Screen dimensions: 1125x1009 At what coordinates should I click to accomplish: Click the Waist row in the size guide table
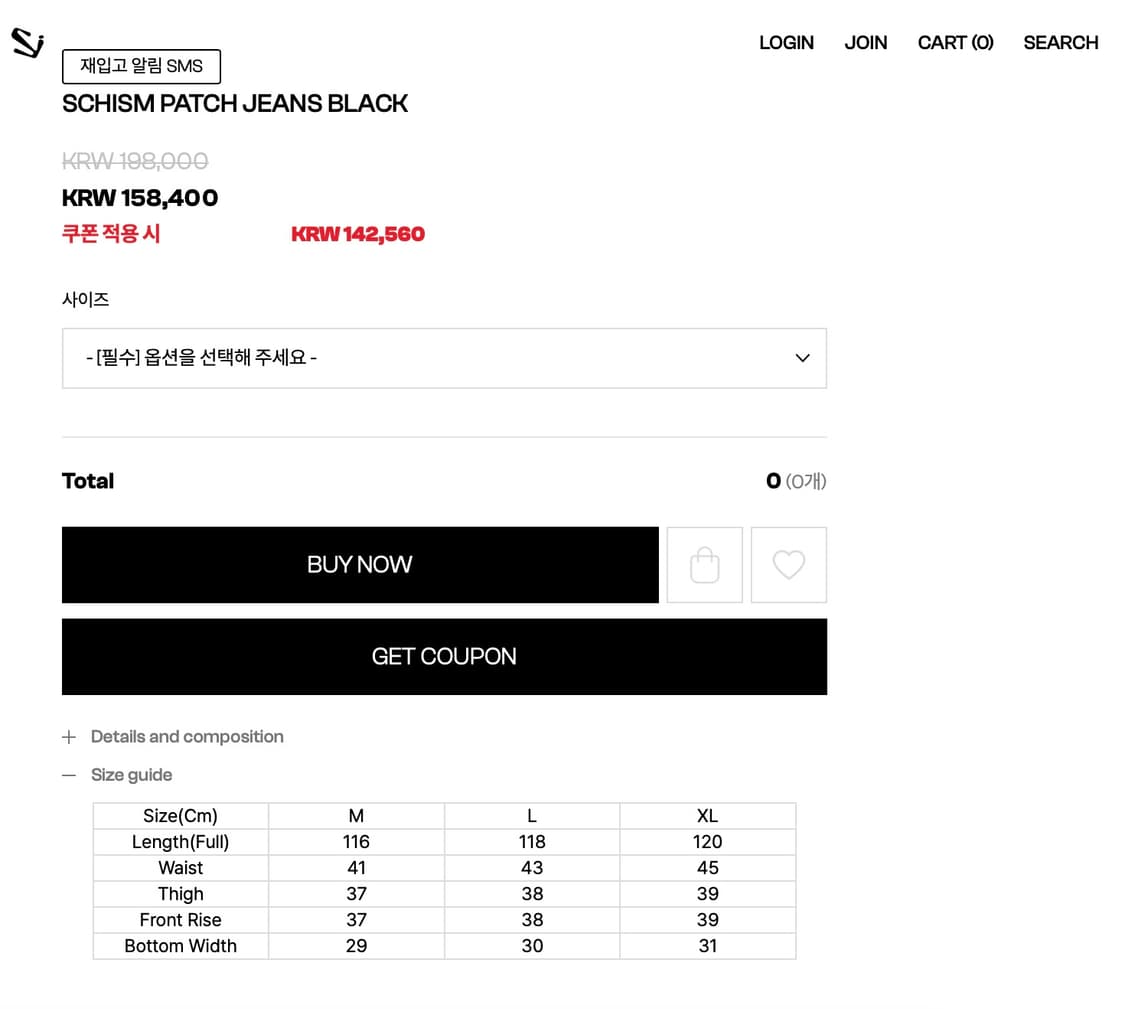pyautogui.click(x=180, y=867)
